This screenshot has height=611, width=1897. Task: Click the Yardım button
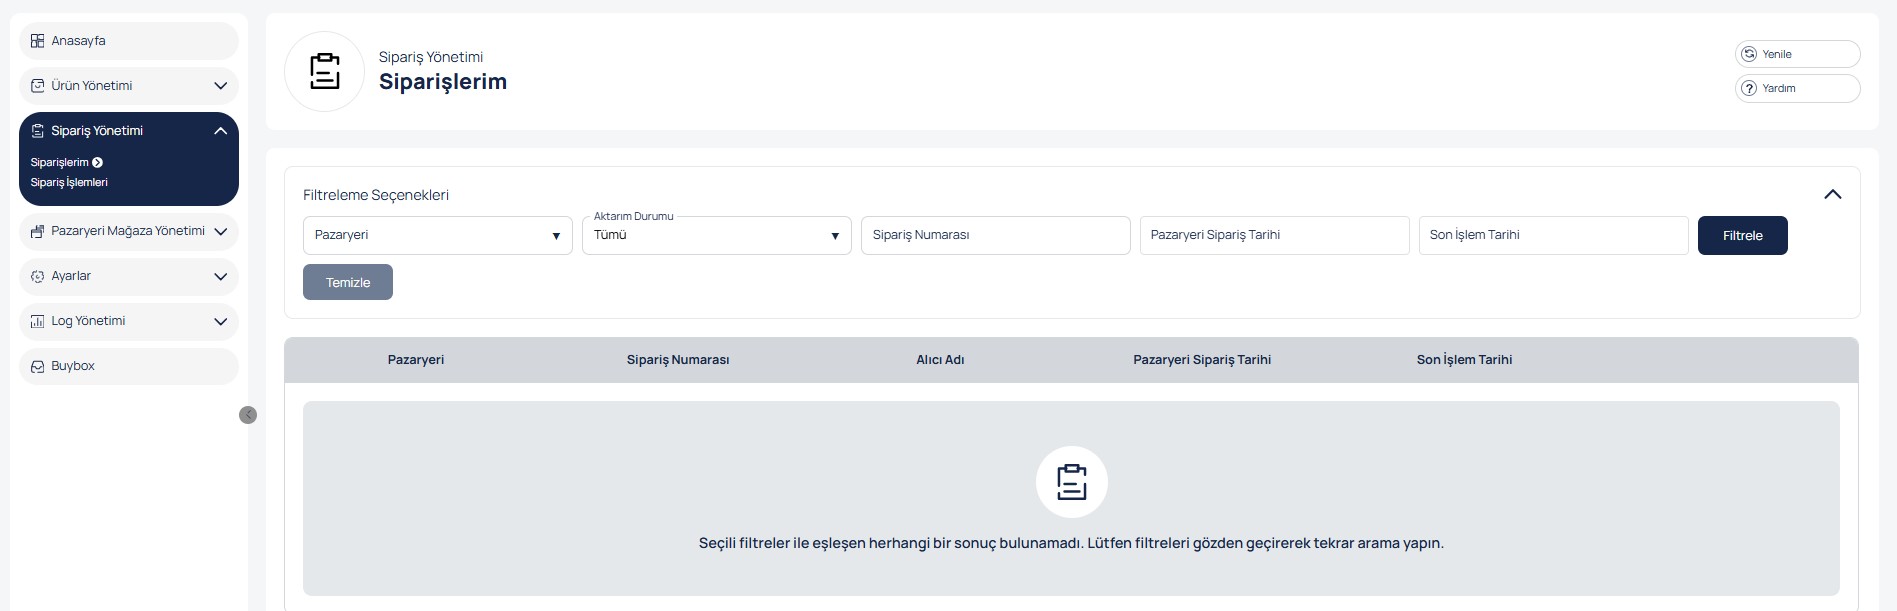[1798, 88]
